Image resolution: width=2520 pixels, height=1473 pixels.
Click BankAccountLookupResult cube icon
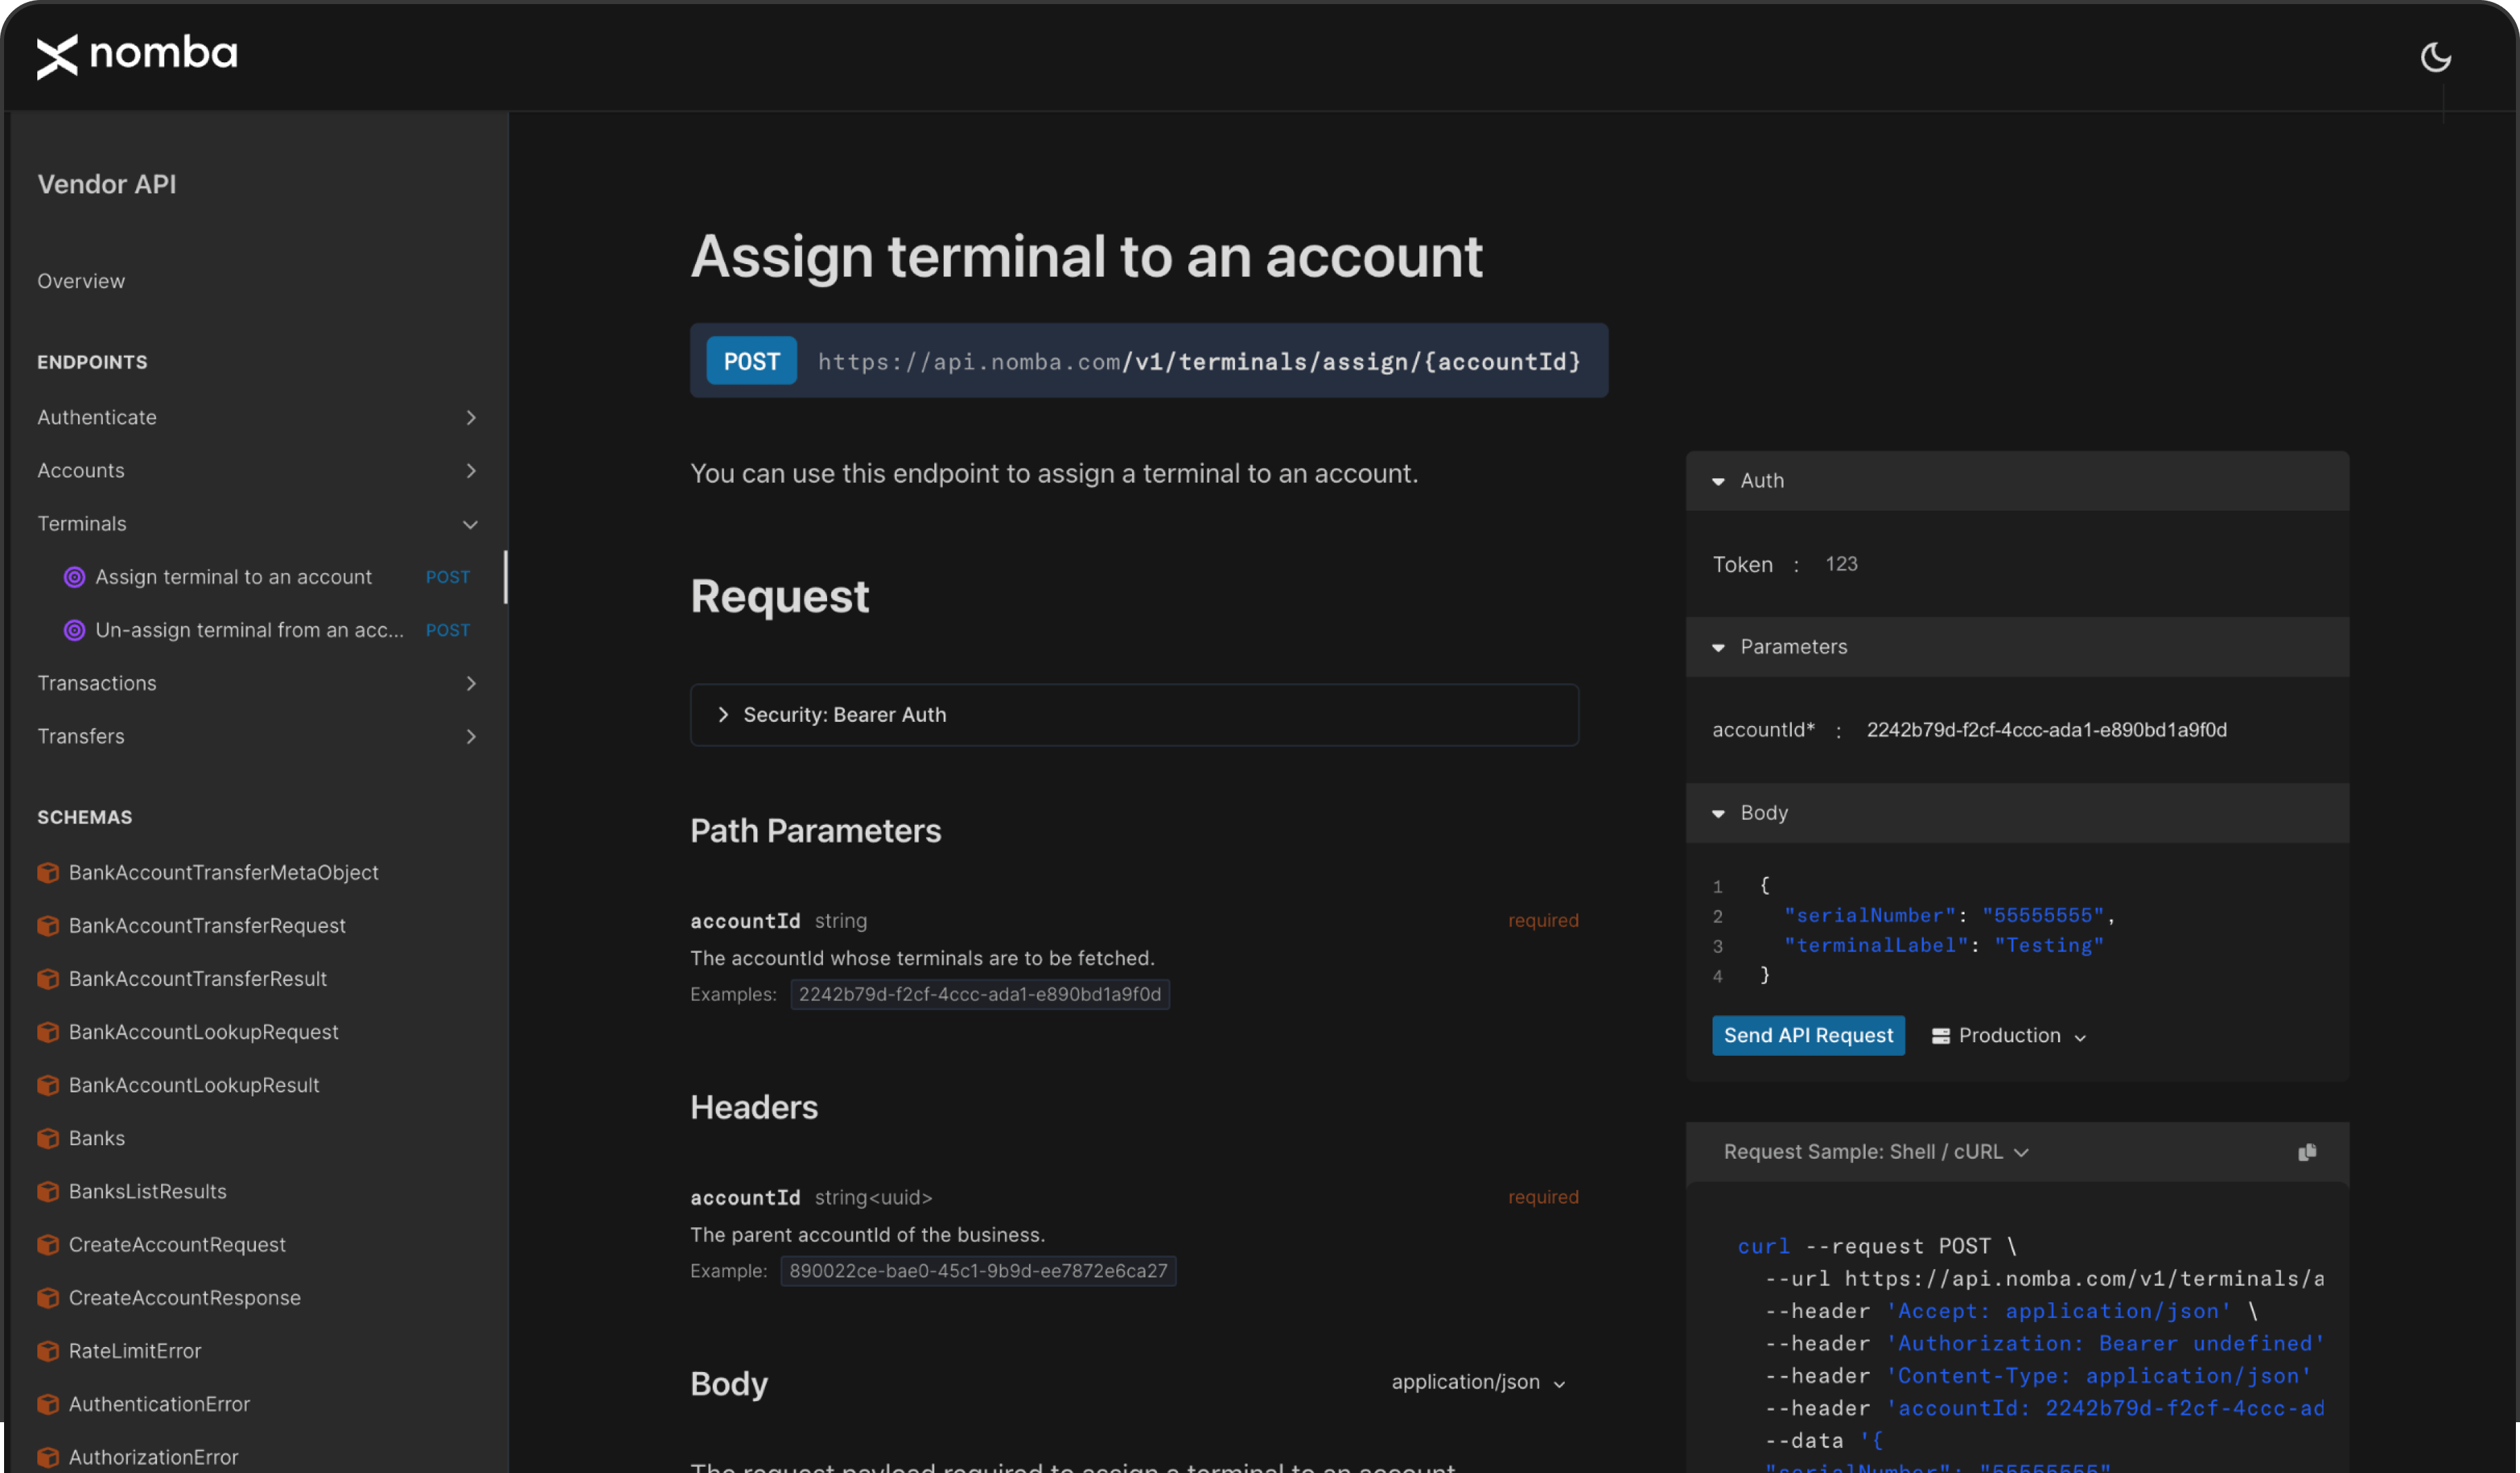(x=48, y=1084)
